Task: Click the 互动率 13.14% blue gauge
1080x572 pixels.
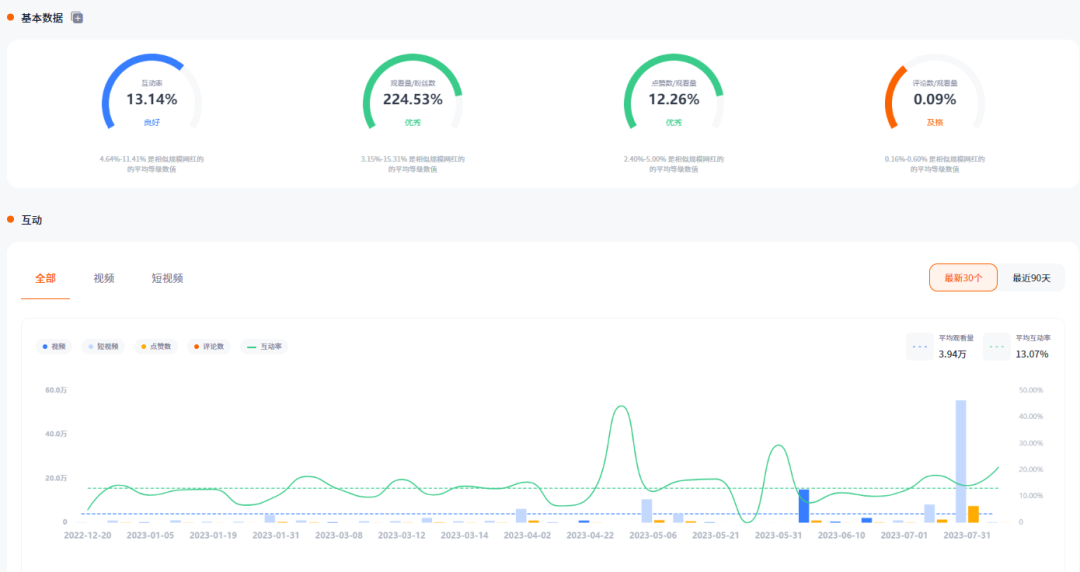Action: 152,92
